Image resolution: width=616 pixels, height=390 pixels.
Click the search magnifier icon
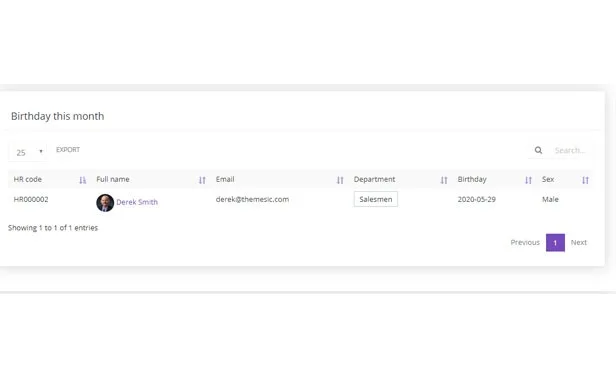tap(538, 150)
